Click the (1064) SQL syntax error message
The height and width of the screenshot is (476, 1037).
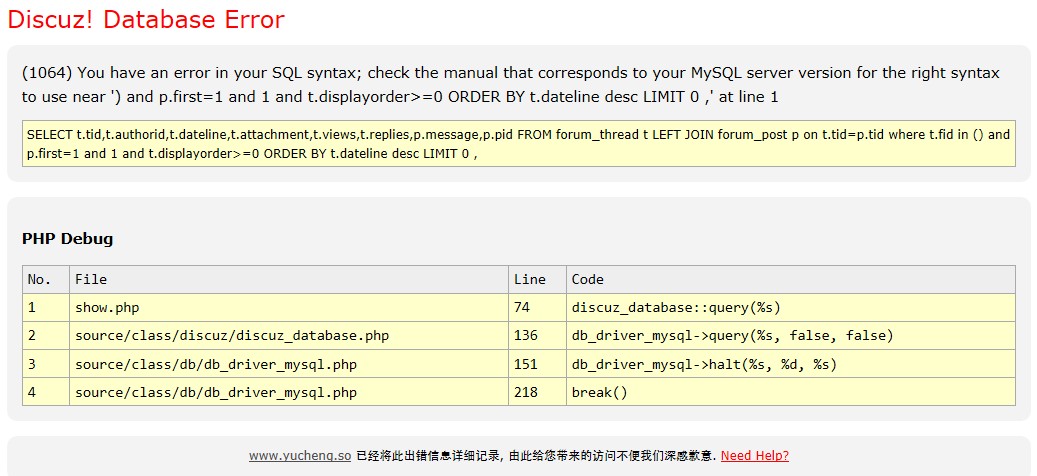[511, 85]
